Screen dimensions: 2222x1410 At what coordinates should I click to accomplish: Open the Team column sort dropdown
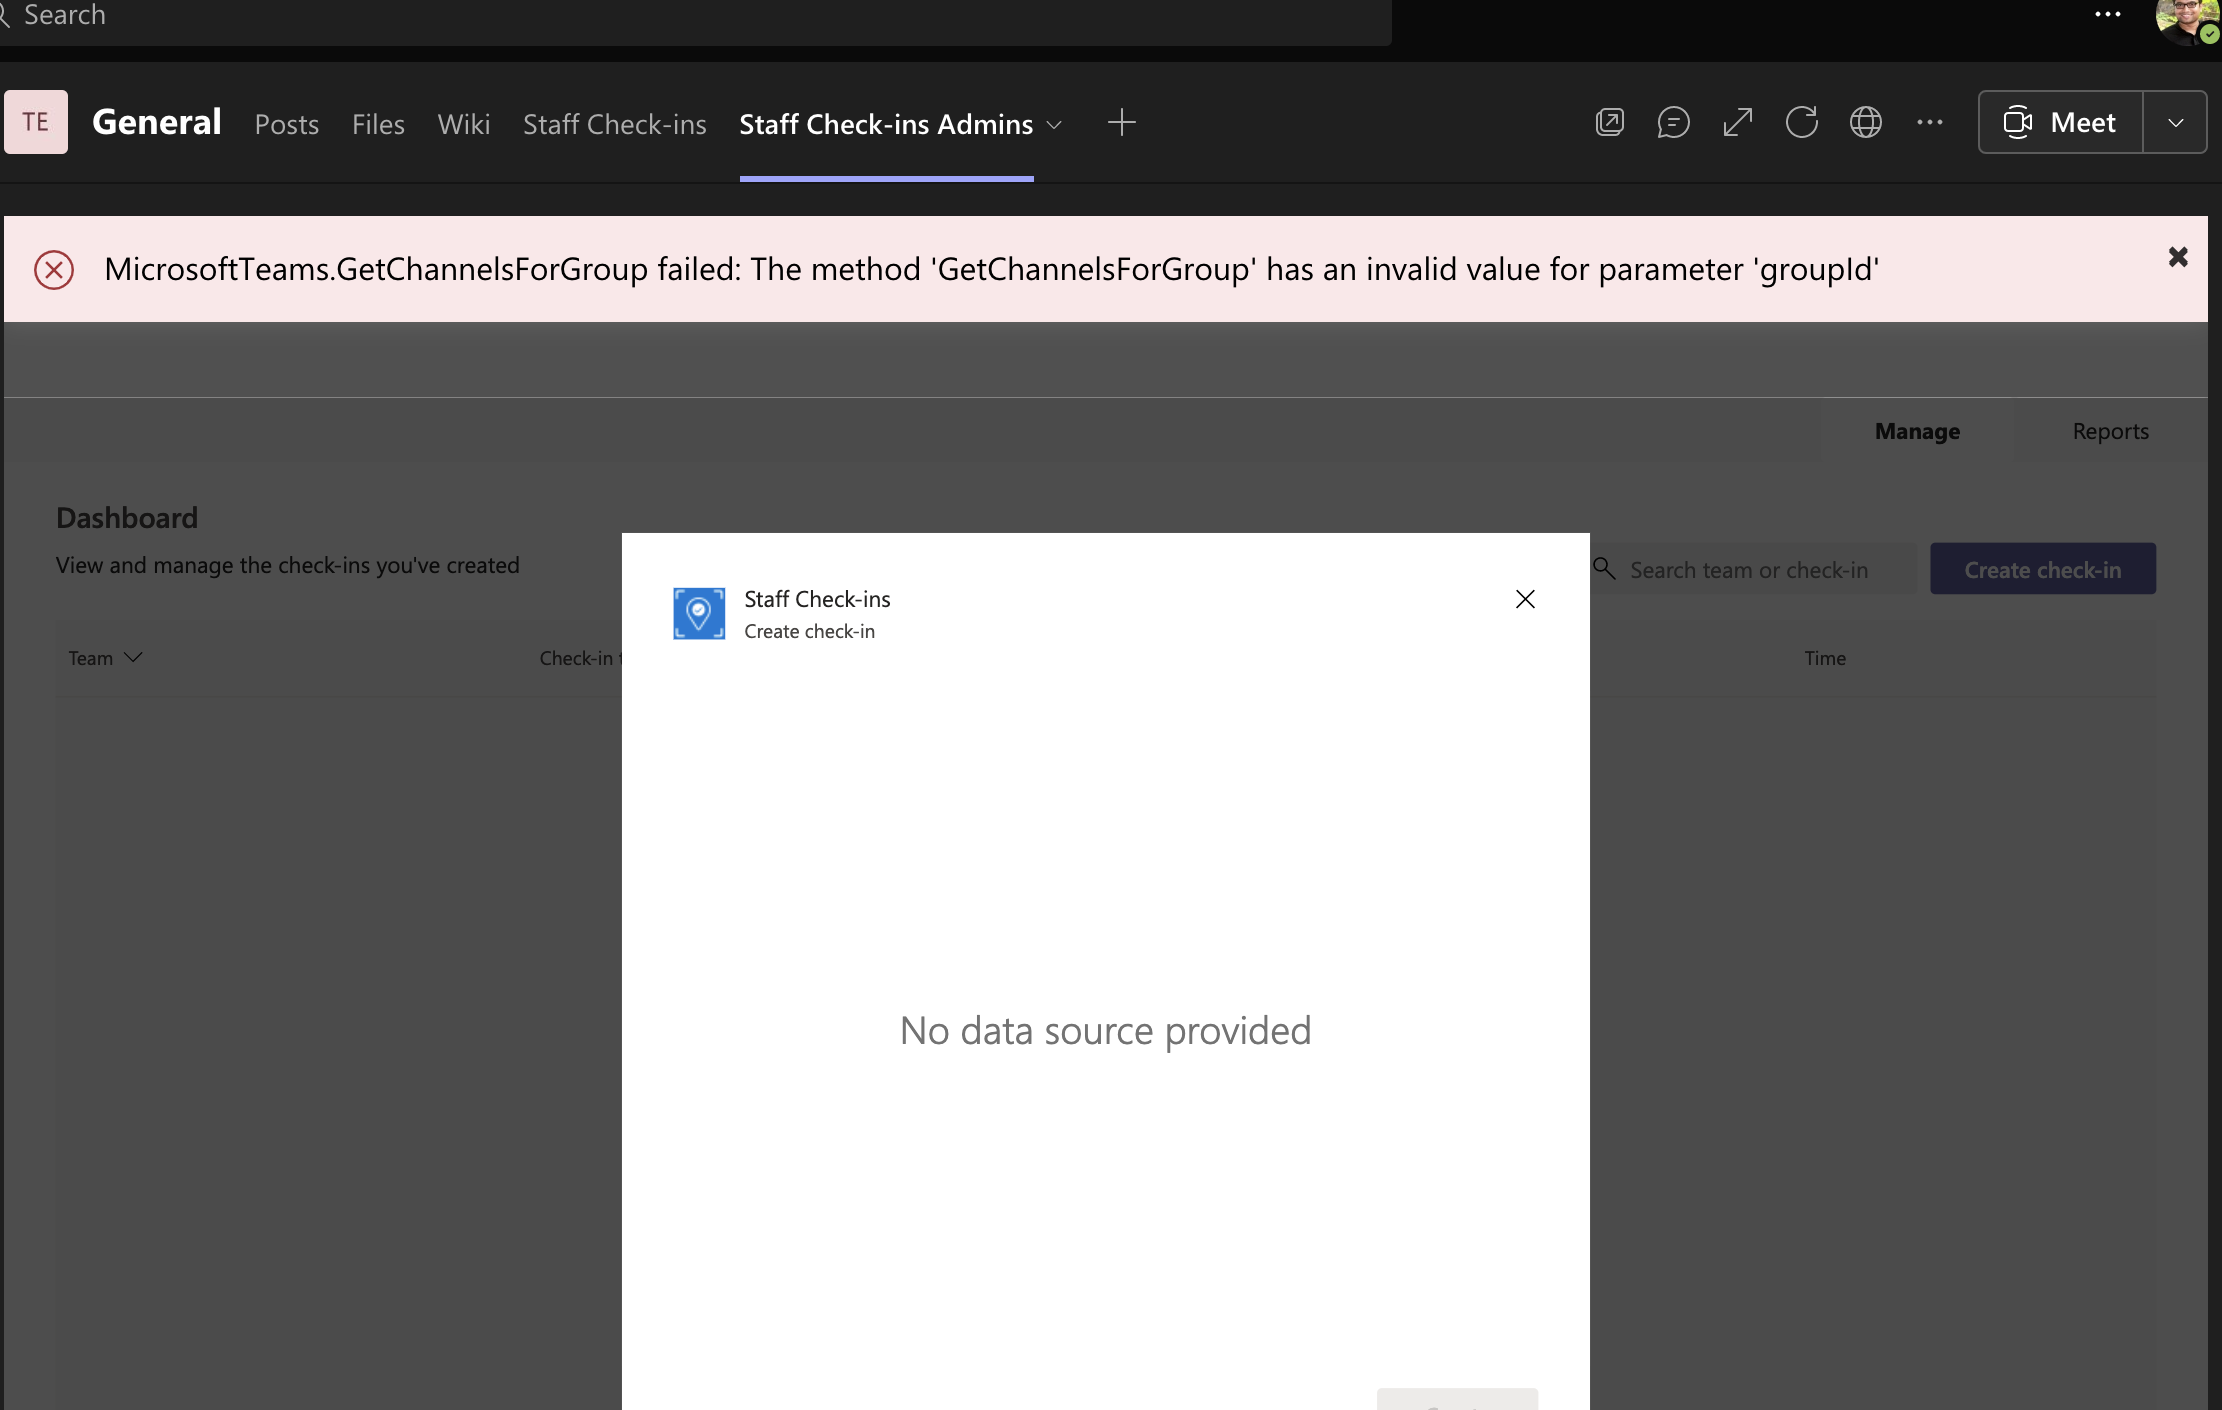coord(133,657)
